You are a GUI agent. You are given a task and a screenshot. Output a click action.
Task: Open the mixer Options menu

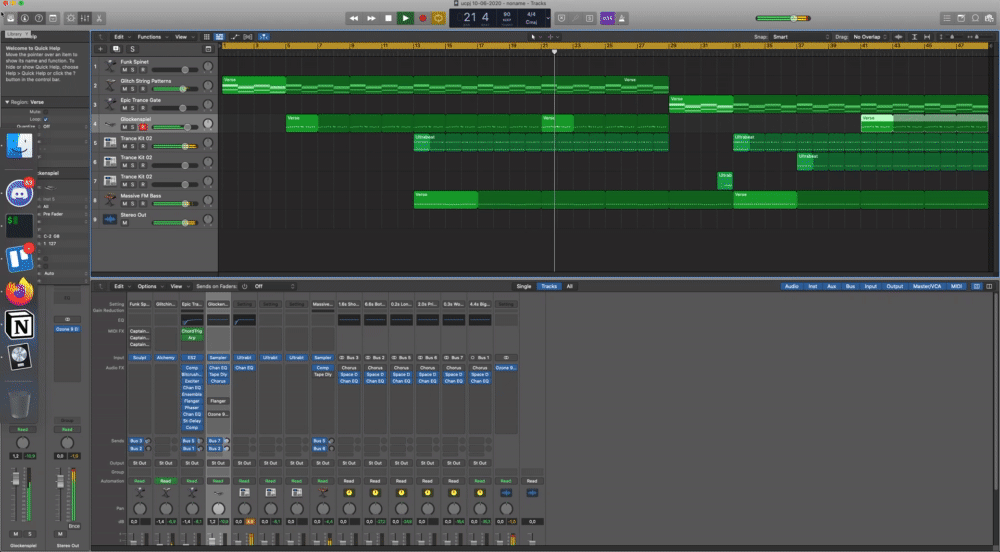pos(148,285)
